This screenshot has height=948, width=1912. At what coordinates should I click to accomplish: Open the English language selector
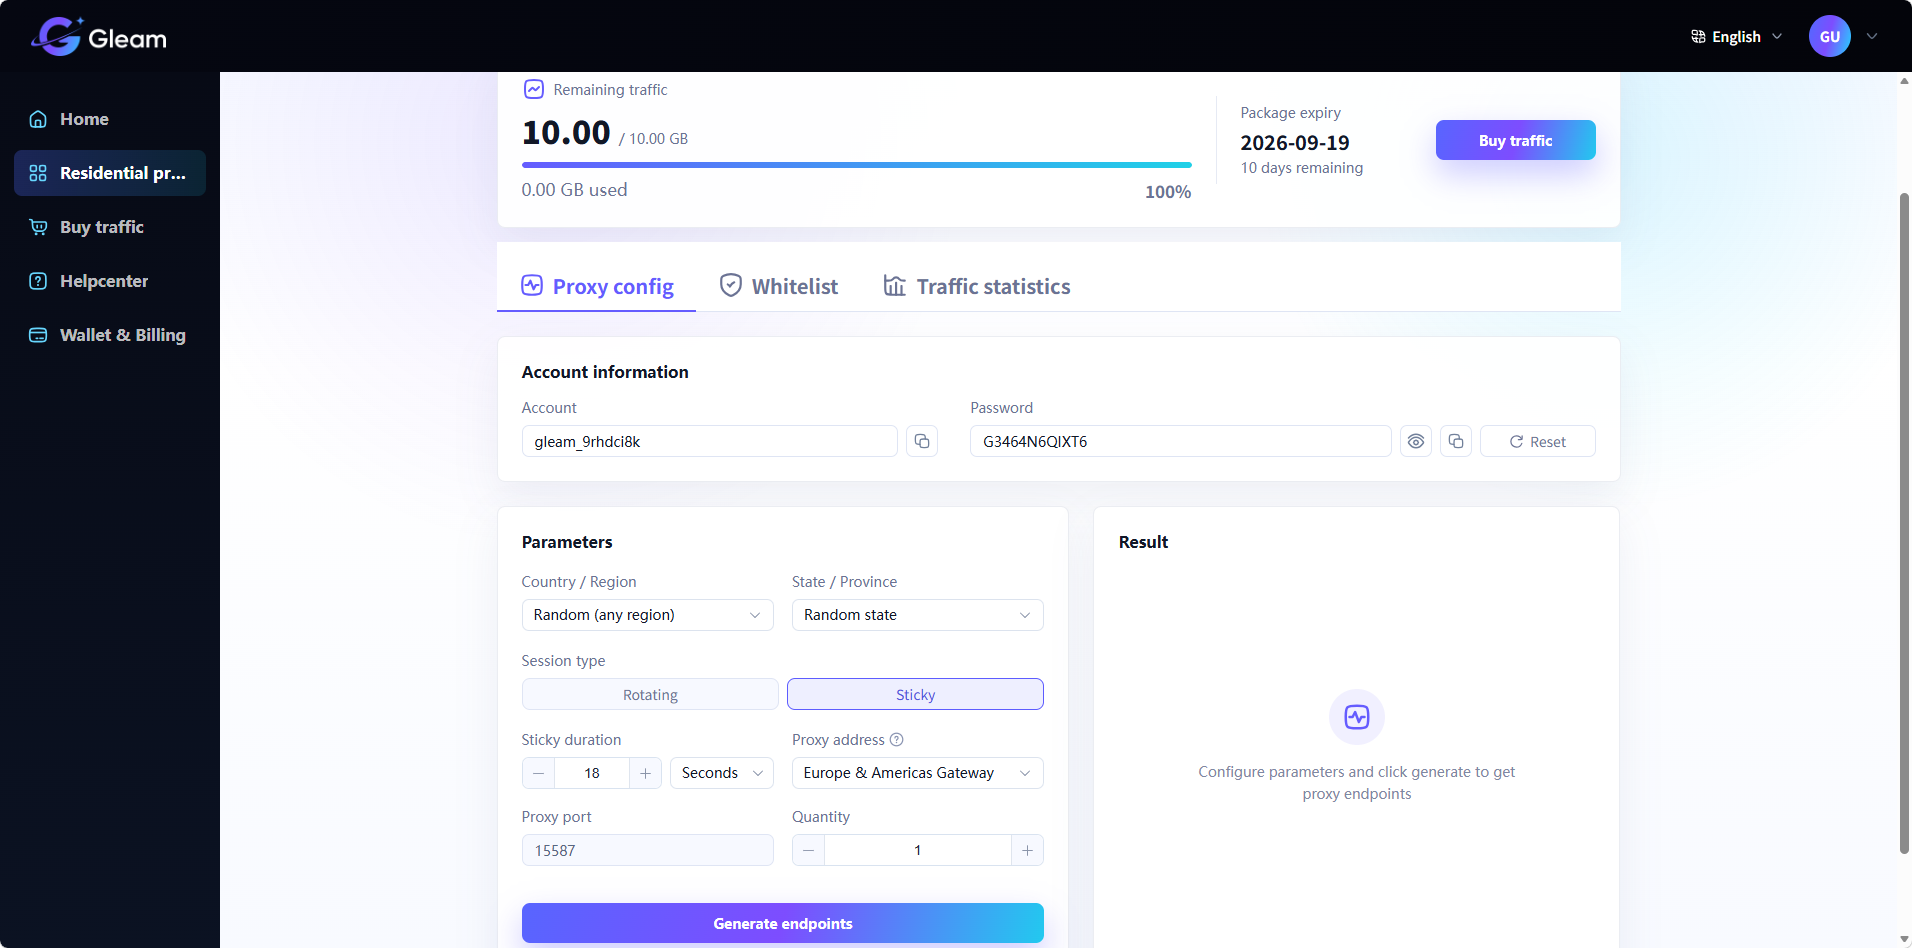pos(1736,36)
